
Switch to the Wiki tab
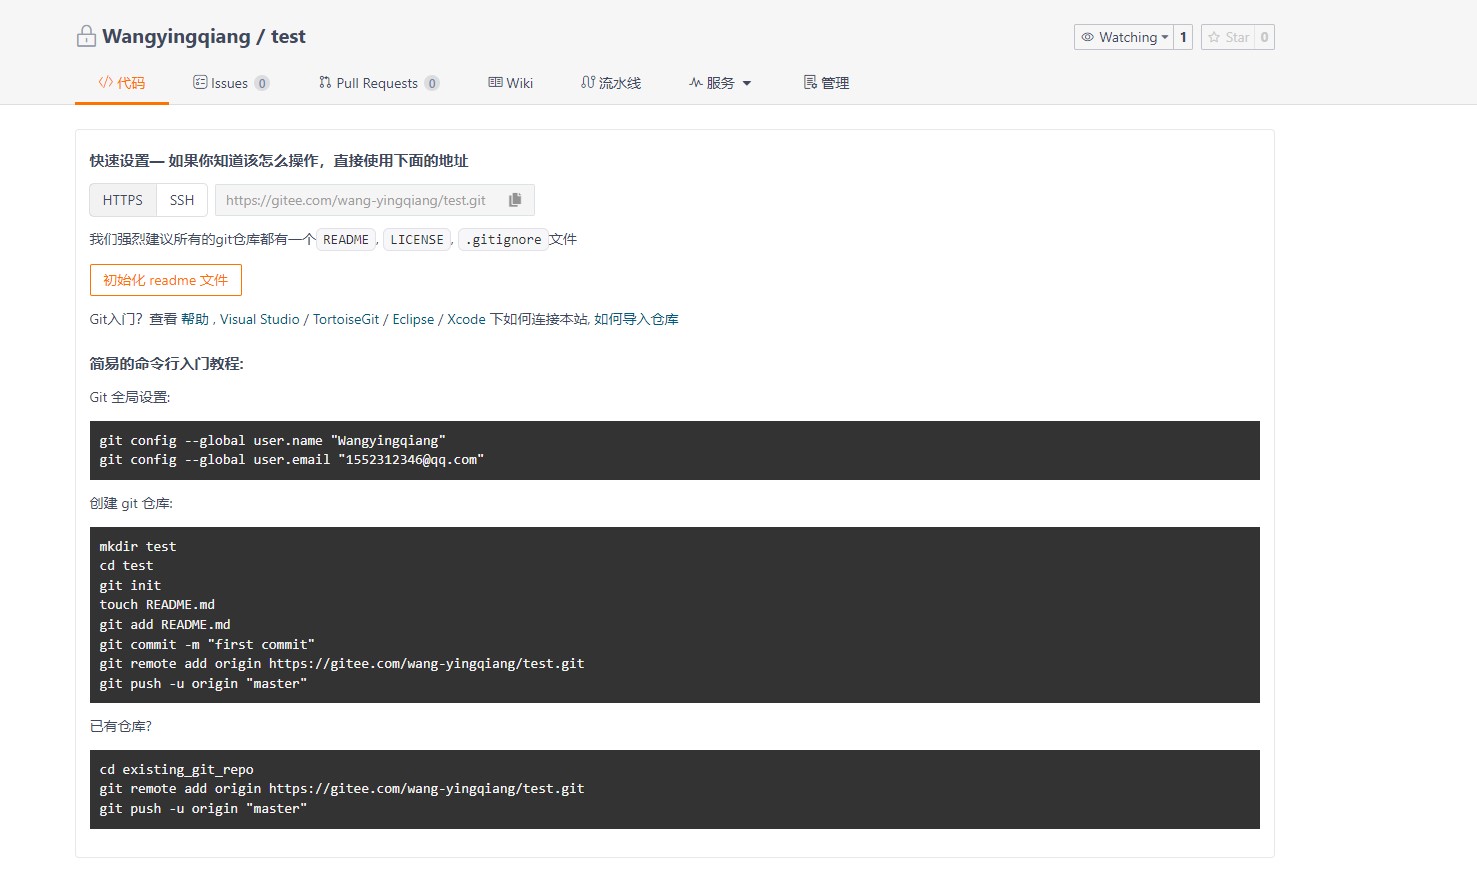[511, 83]
